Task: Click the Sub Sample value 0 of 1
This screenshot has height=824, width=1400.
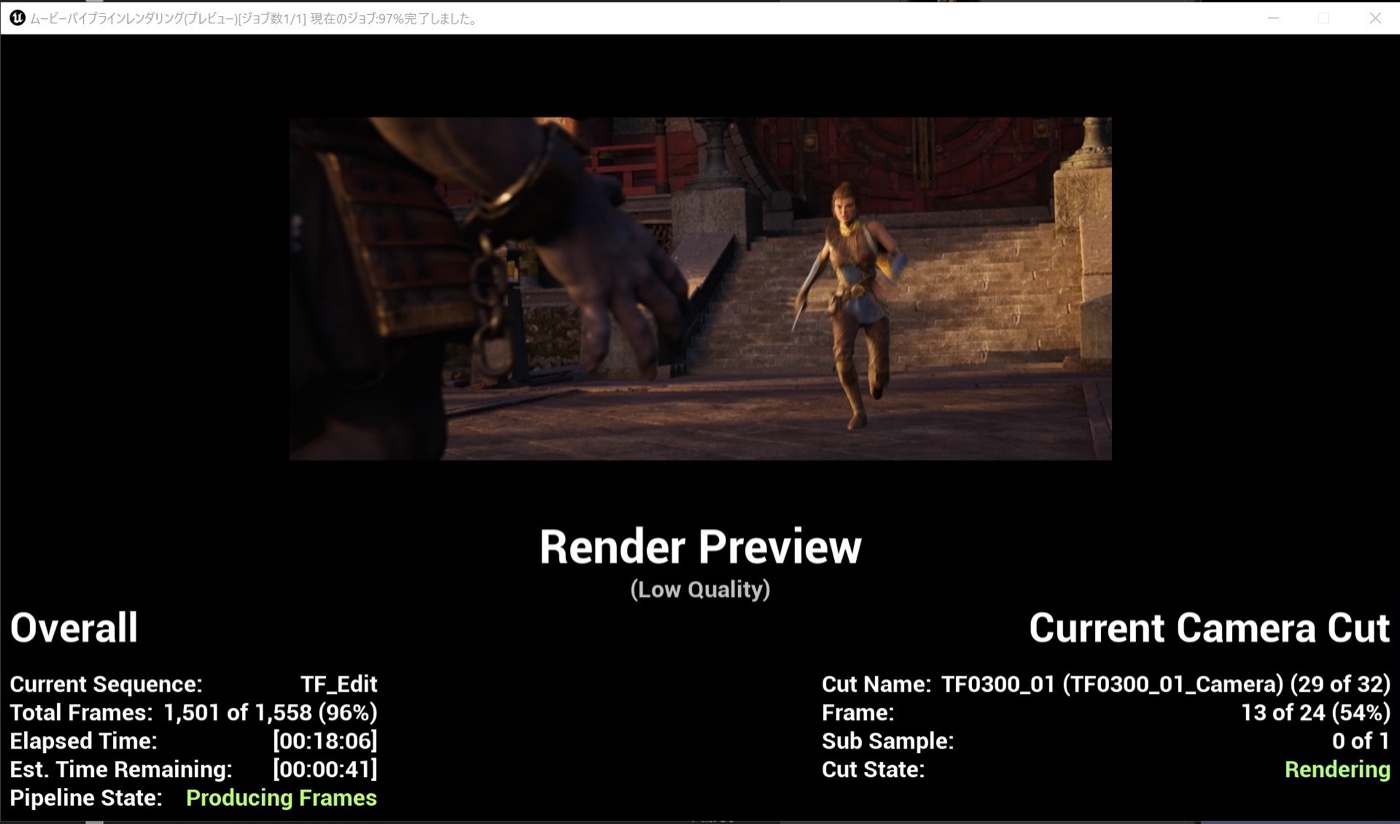Action: (1361, 741)
